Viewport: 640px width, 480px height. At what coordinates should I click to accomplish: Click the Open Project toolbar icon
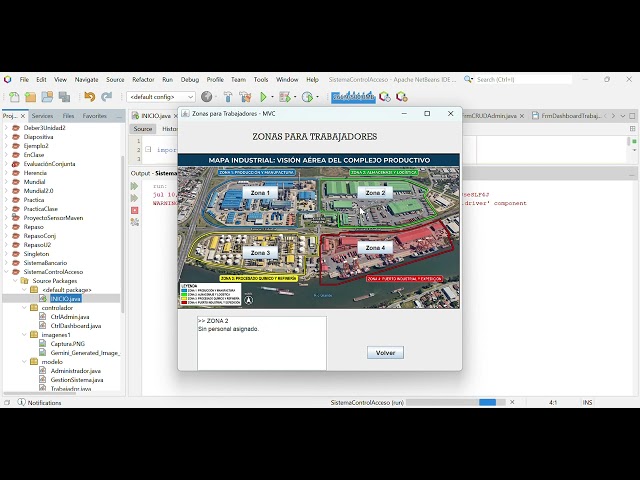click(x=47, y=97)
